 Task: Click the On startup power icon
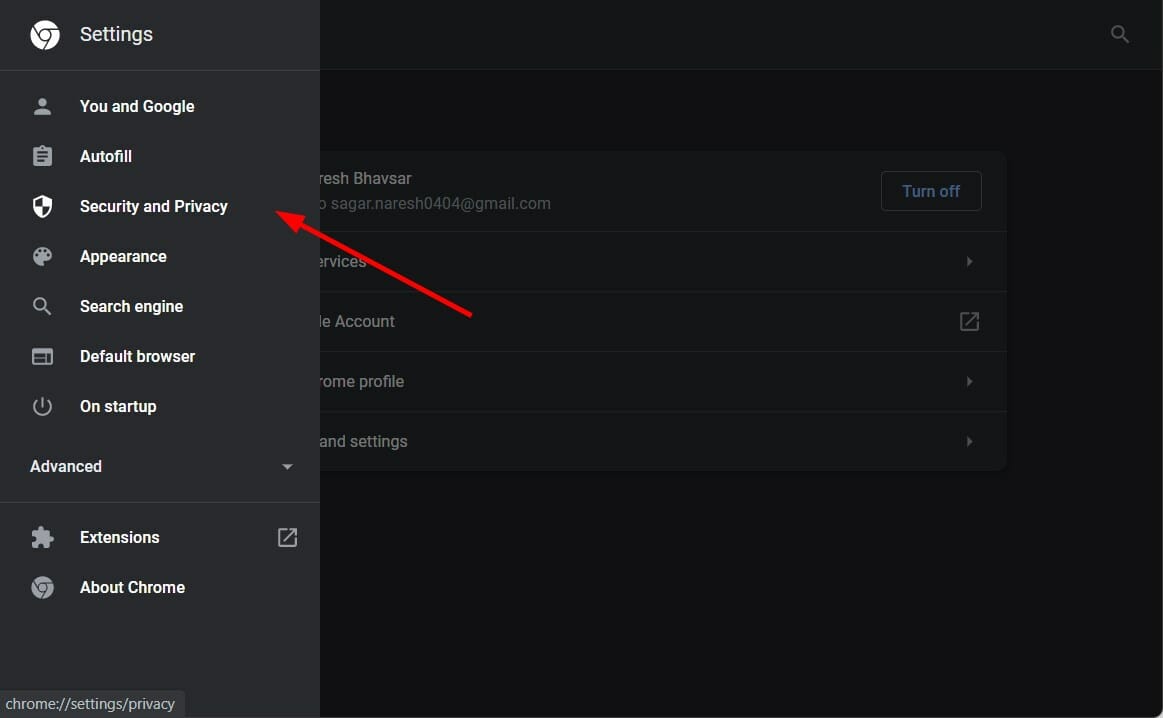point(42,406)
